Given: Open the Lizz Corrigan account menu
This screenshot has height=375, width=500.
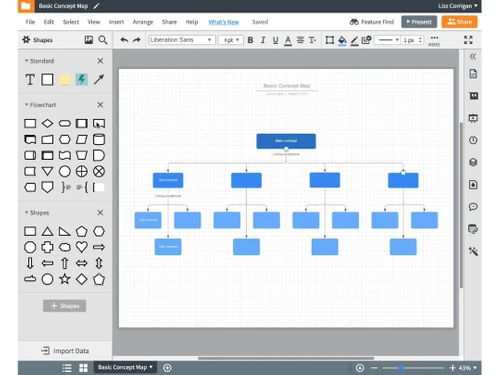Looking at the screenshot, I should (x=457, y=6).
